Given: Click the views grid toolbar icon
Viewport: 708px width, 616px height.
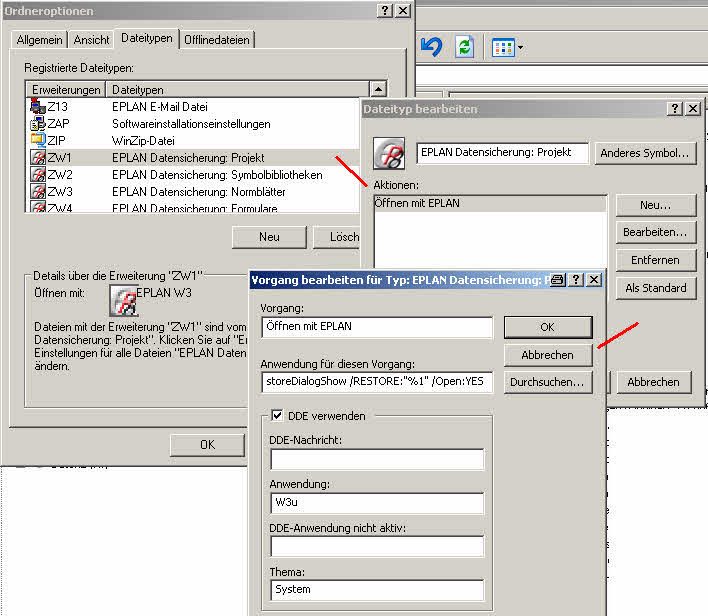Looking at the screenshot, I should tap(503, 47).
